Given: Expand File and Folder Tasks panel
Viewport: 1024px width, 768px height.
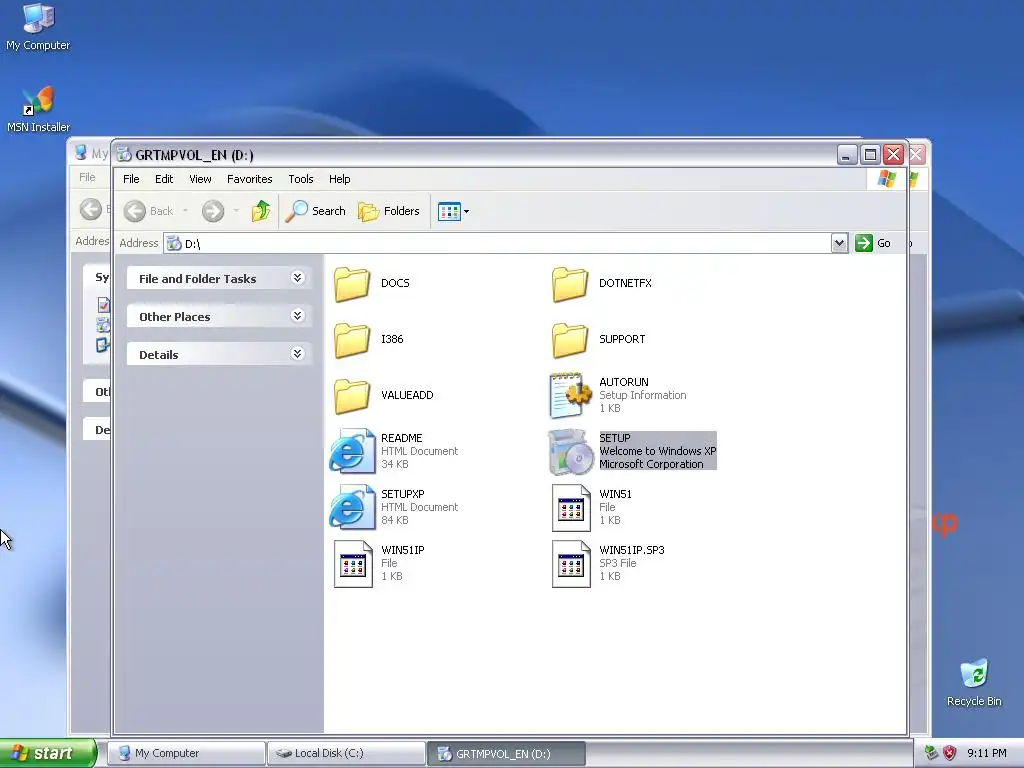Looking at the screenshot, I should (297, 278).
